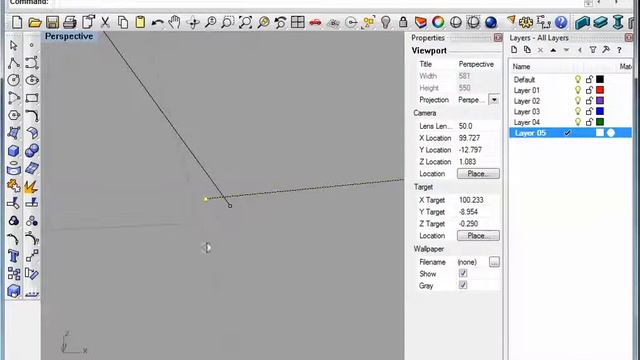Select the Rotate View tool
This screenshot has height=360, width=640.
point(193,22)
